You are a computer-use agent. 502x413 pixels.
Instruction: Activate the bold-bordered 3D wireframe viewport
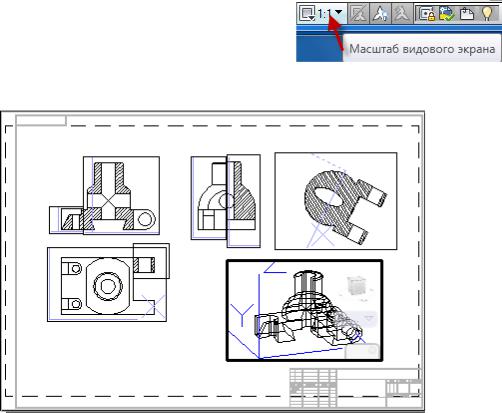(x=304, y=310)
